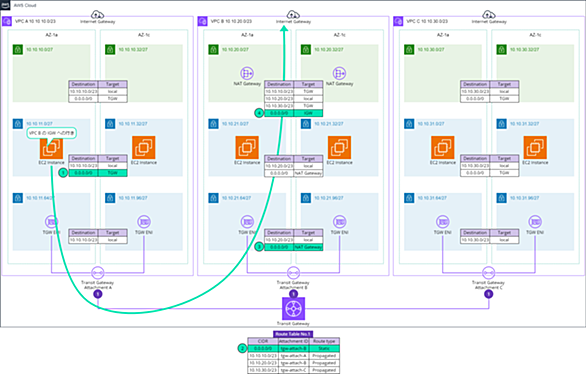Select step 4 marker beside IGW route

click(259, 113)
